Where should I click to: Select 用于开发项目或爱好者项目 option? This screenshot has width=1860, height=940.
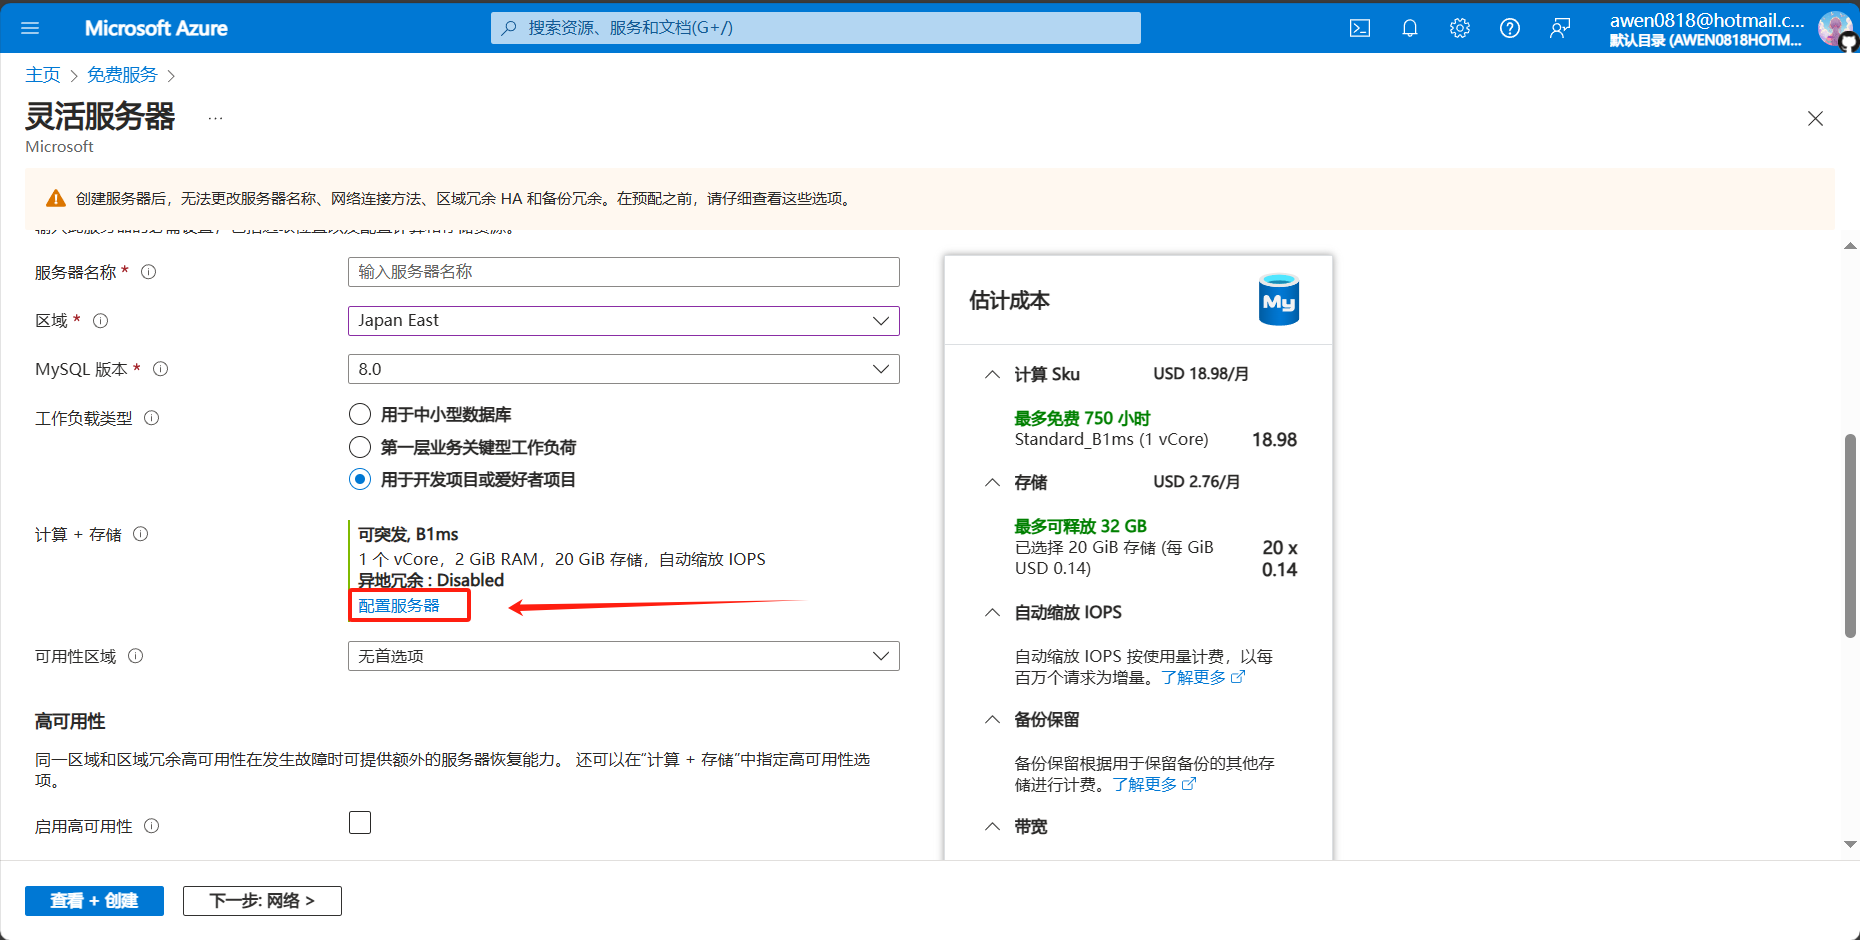[360, 479]
